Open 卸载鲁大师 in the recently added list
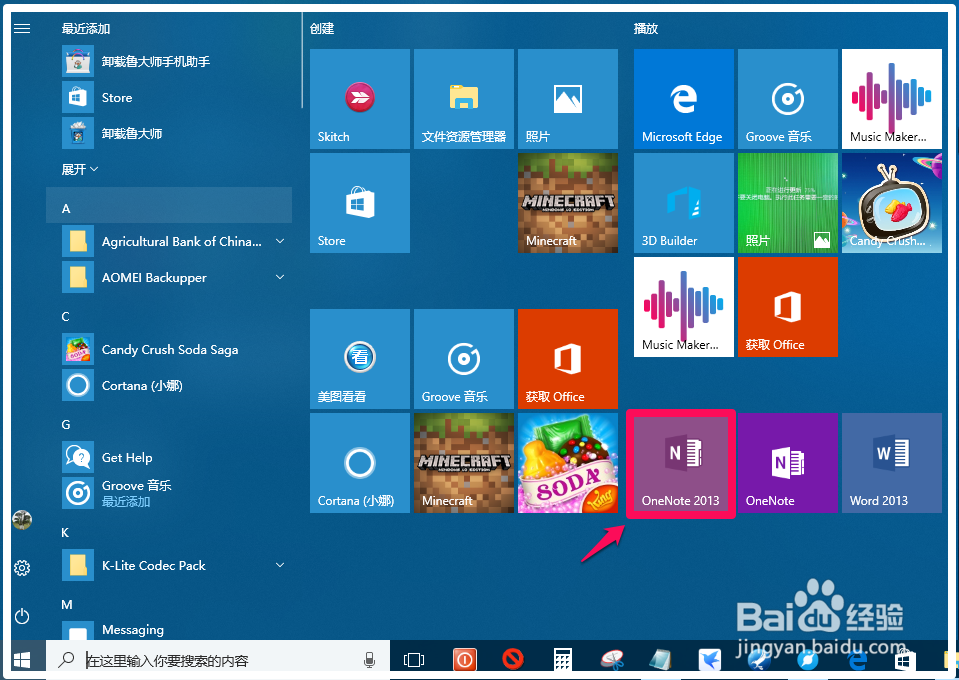The height and width of the screenshot is (680, 959). click(x=169, y=133)
